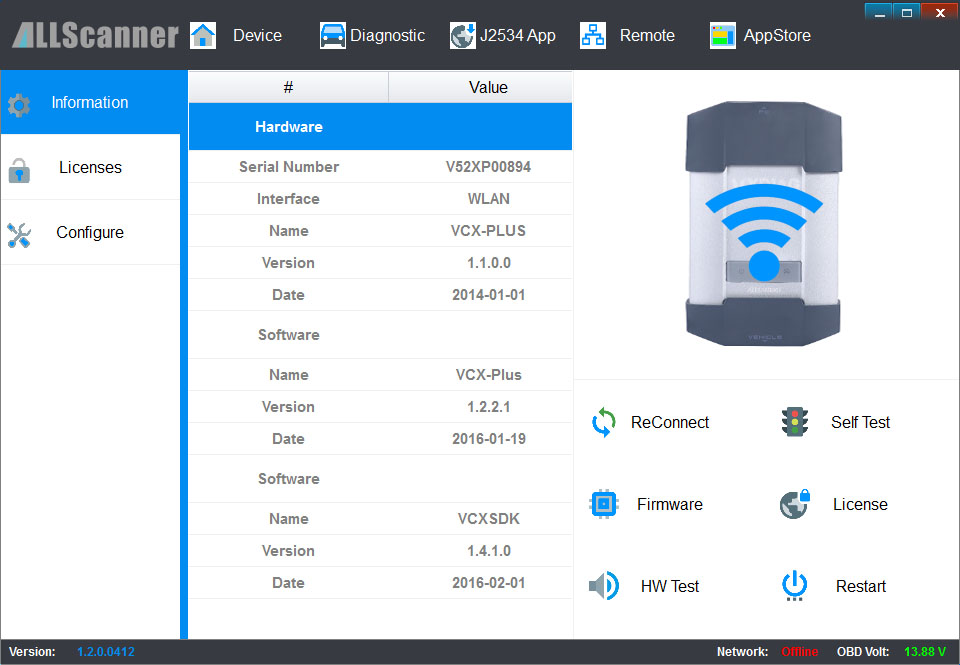This screenshot has height=665, width=960.
Task: Start the HW Test button
Action: click(670, 586)
